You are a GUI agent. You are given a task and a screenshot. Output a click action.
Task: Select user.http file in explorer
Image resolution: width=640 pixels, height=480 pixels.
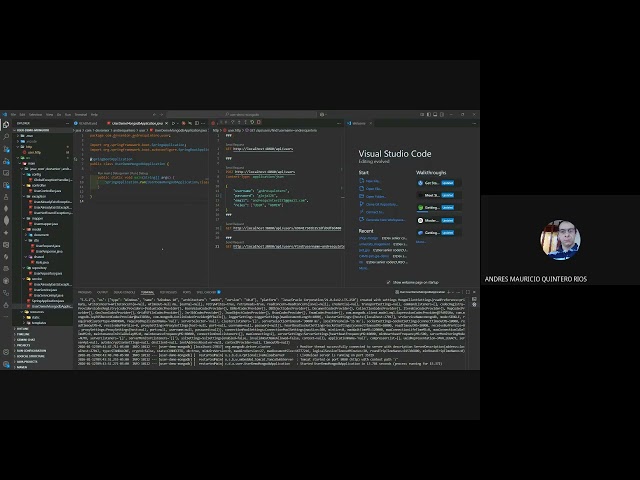tap(34, 152)
